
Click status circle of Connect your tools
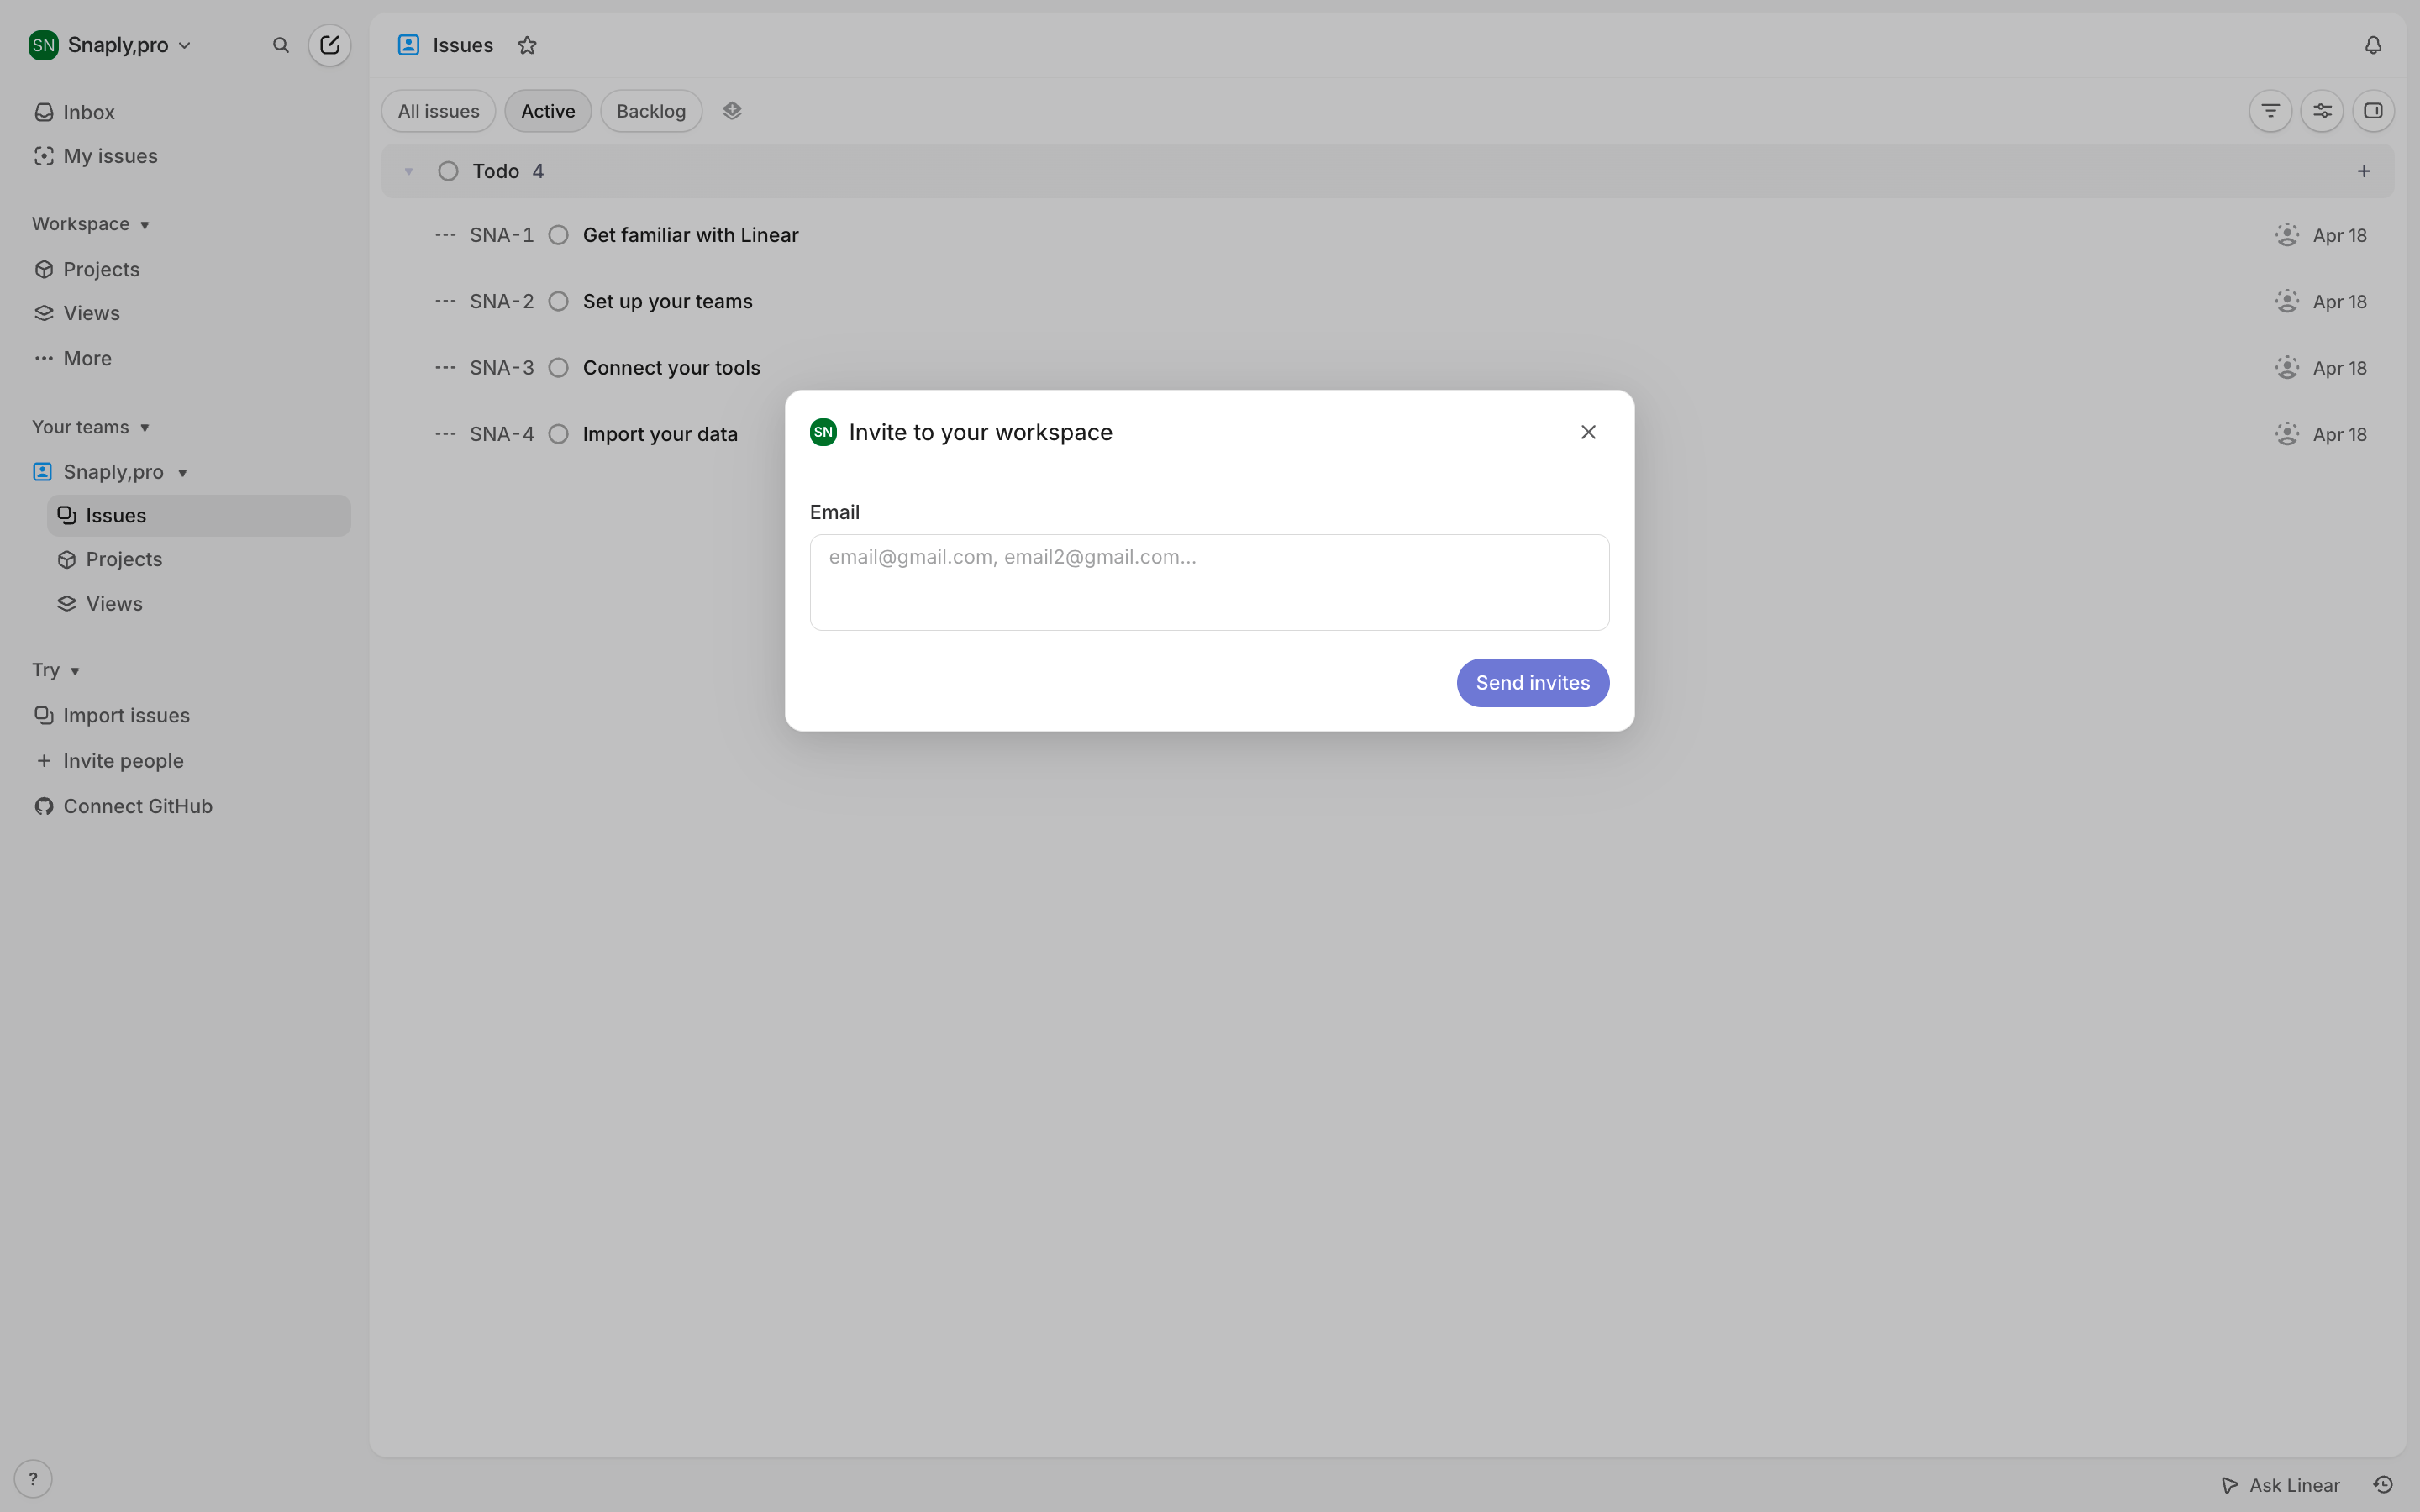[x=559, y=368]
